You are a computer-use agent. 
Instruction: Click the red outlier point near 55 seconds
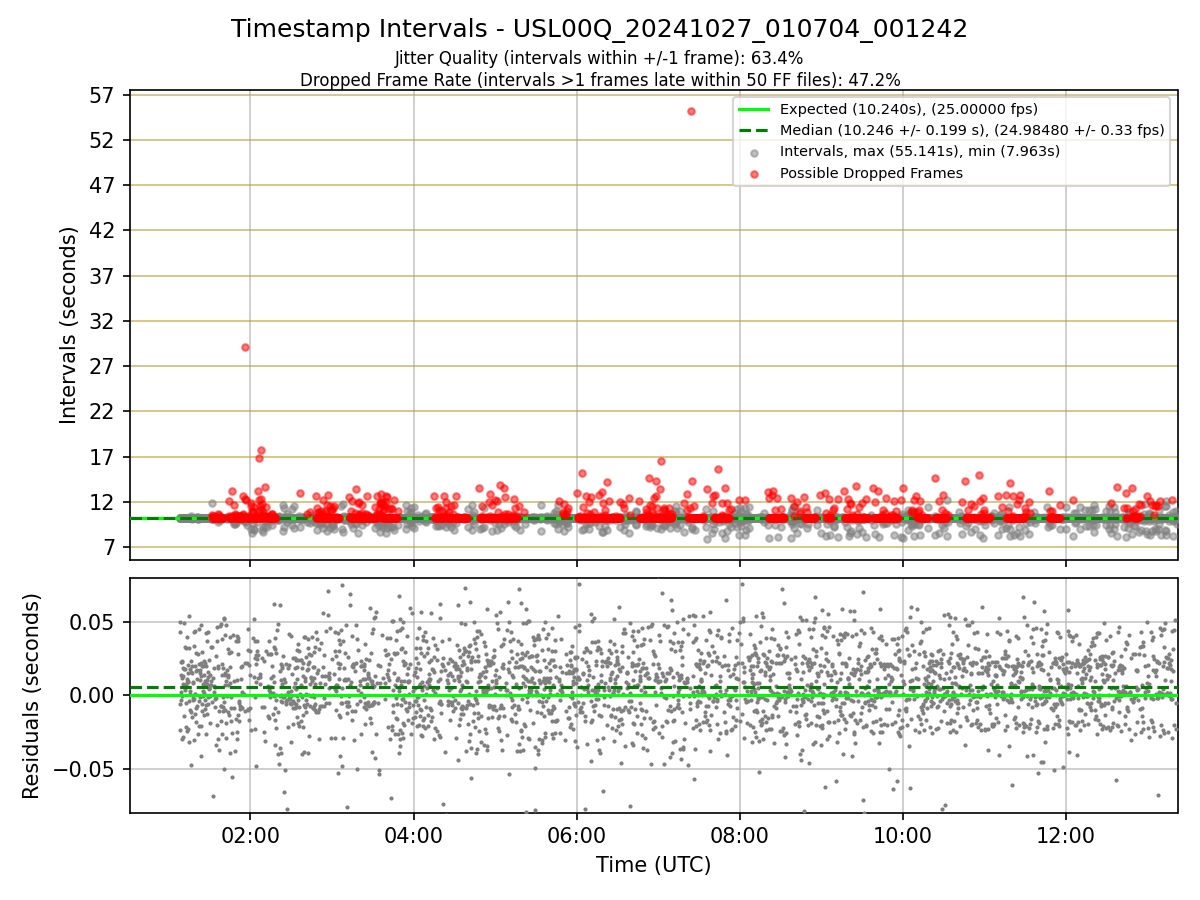pyautogui.click(x=691, y=111)
